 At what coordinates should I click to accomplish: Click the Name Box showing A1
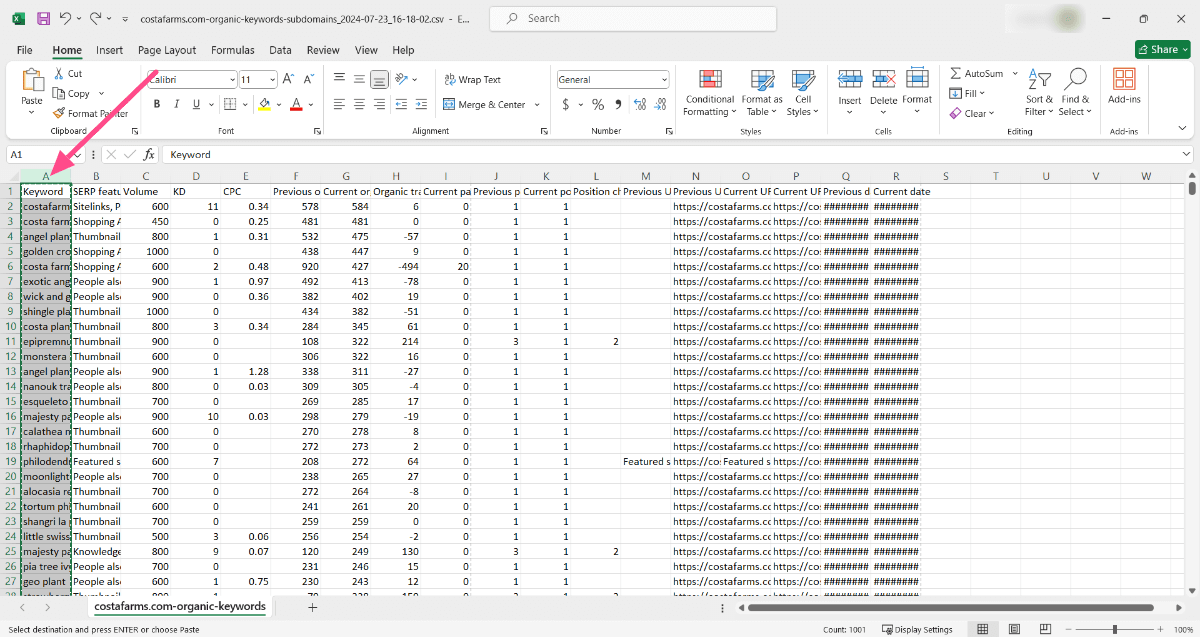pos(44,155)
